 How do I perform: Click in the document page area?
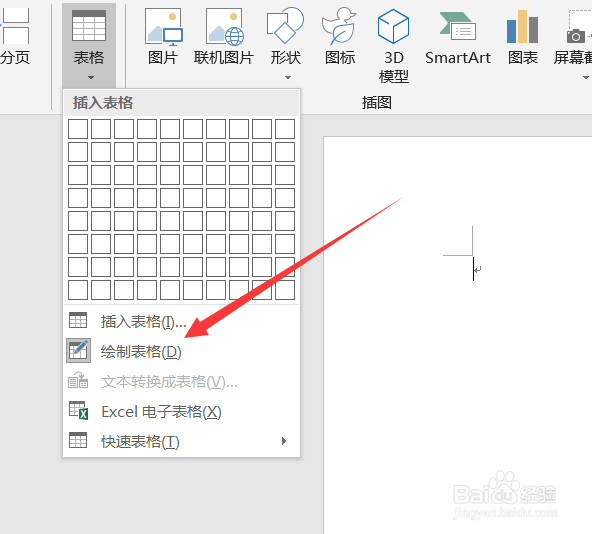458,335
